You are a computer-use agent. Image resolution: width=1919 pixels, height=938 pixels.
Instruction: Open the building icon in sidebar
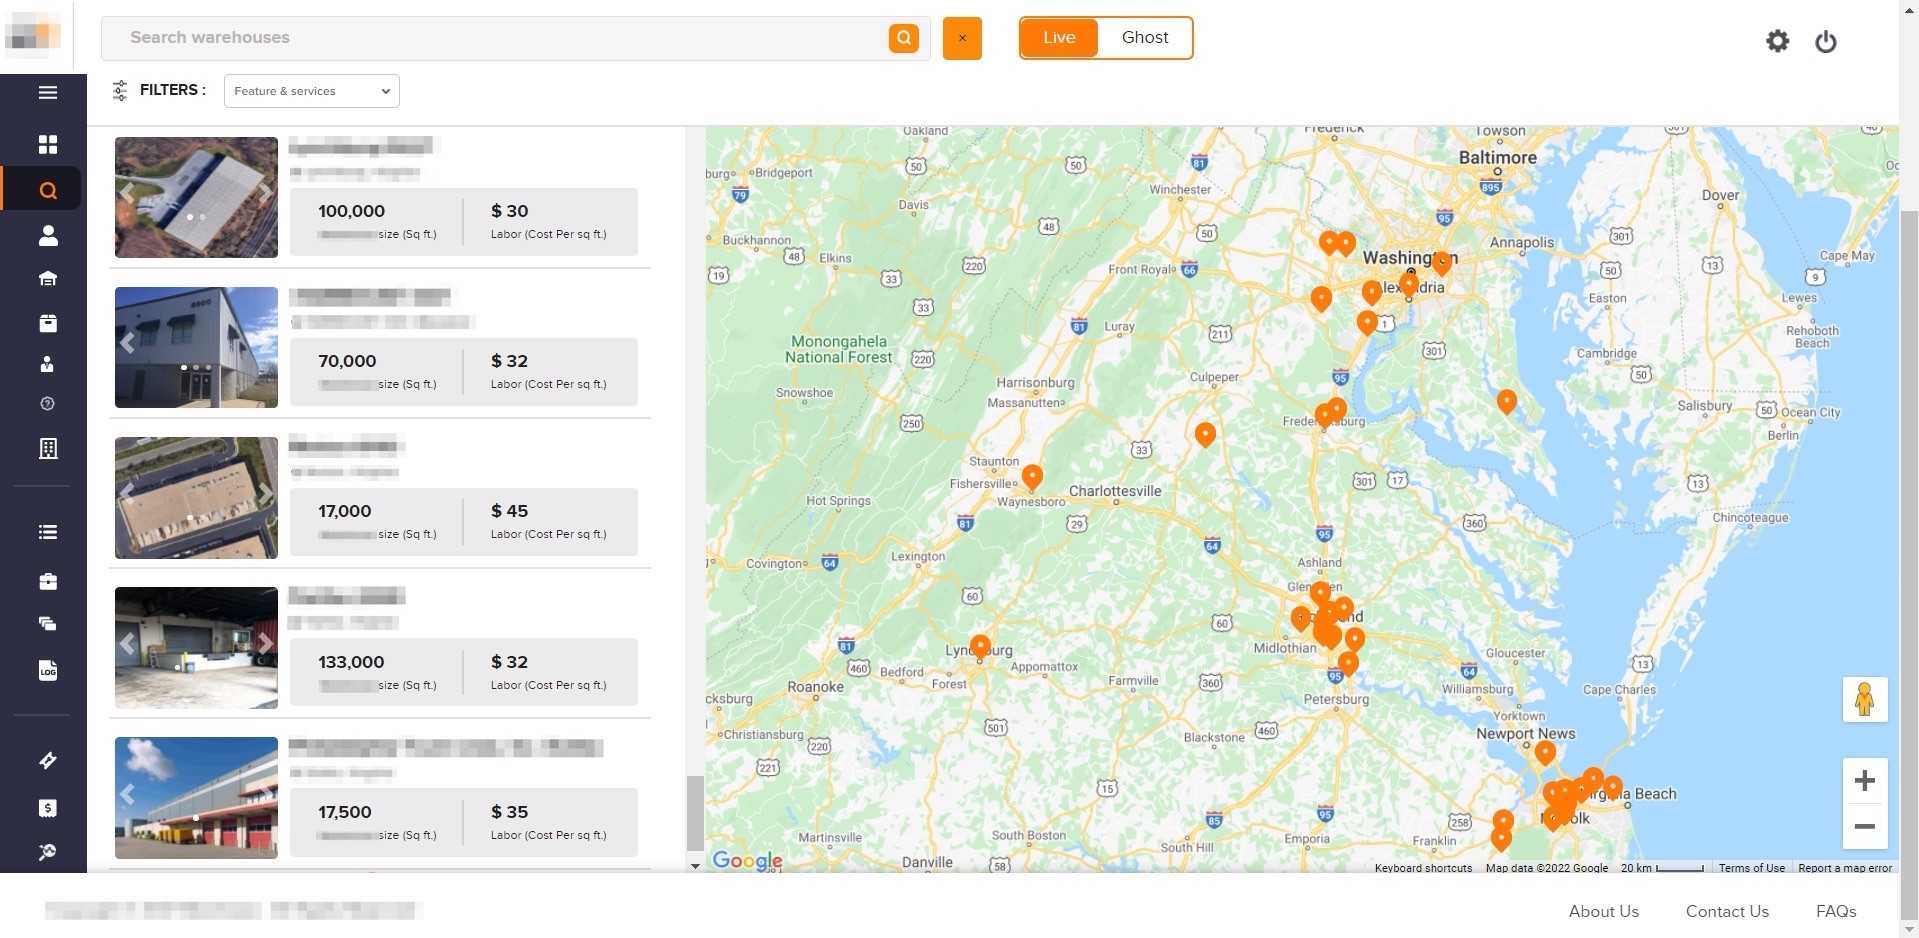[47, 449]
